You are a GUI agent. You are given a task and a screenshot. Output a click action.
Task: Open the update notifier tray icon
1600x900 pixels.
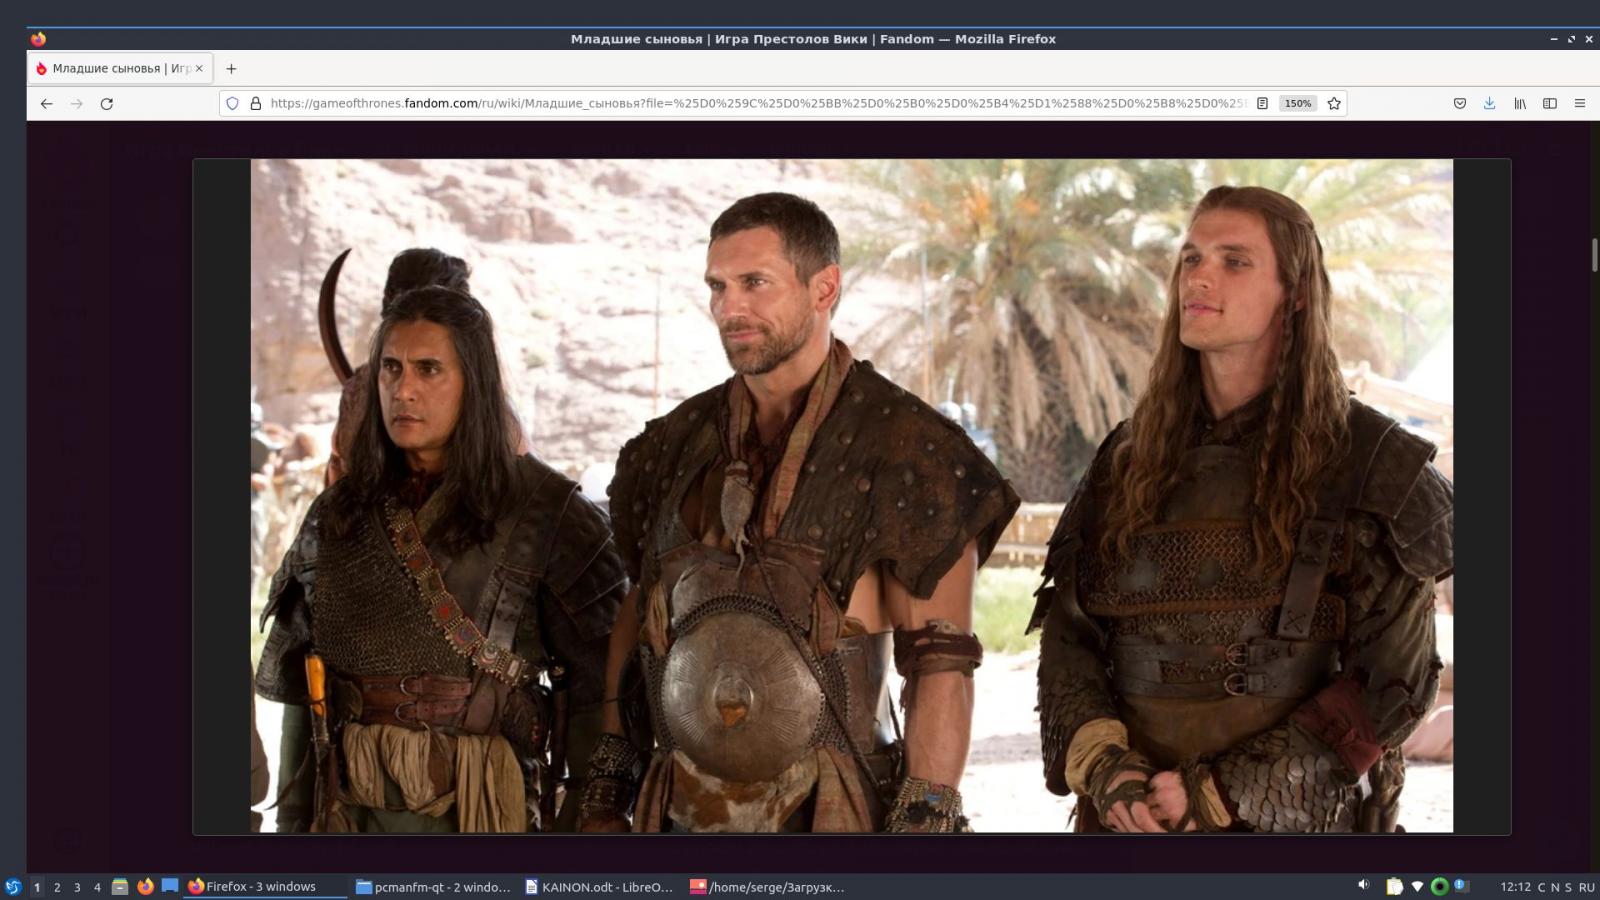point(1460,886)
